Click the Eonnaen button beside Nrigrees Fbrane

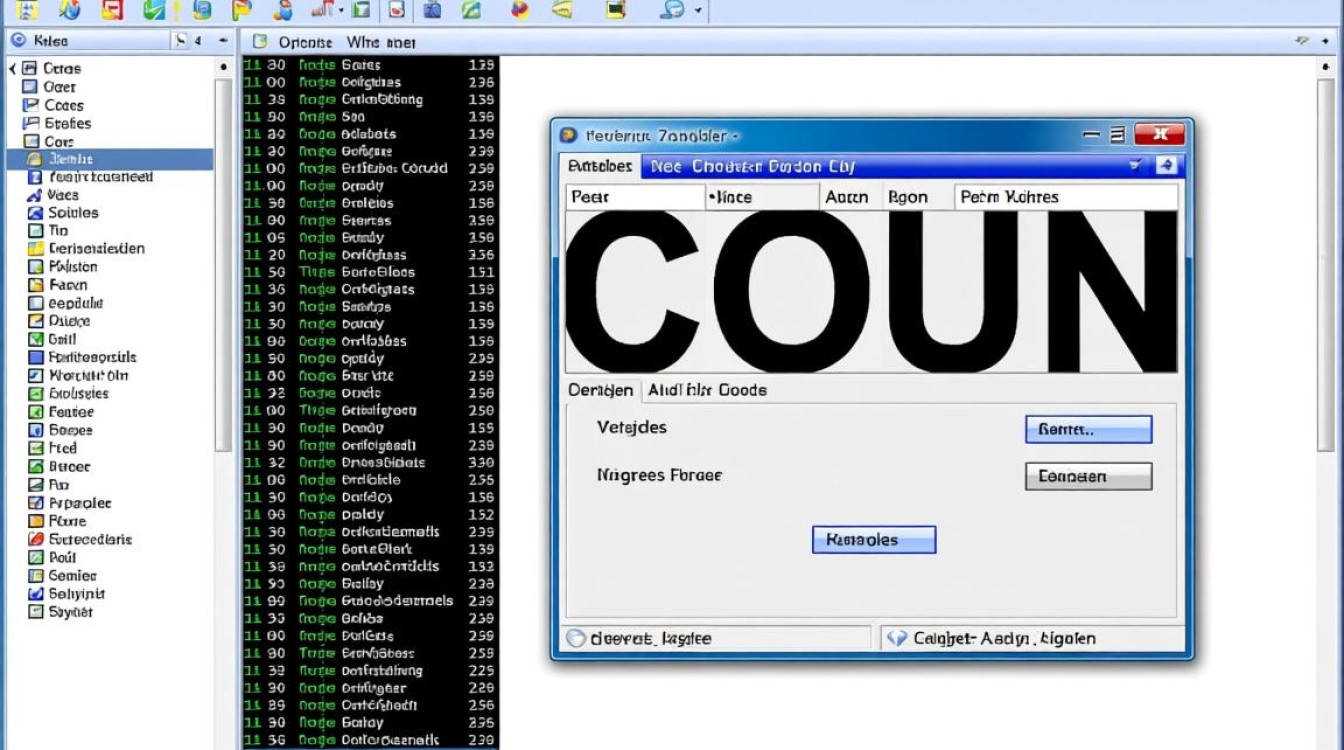[x=1088, y=476]
